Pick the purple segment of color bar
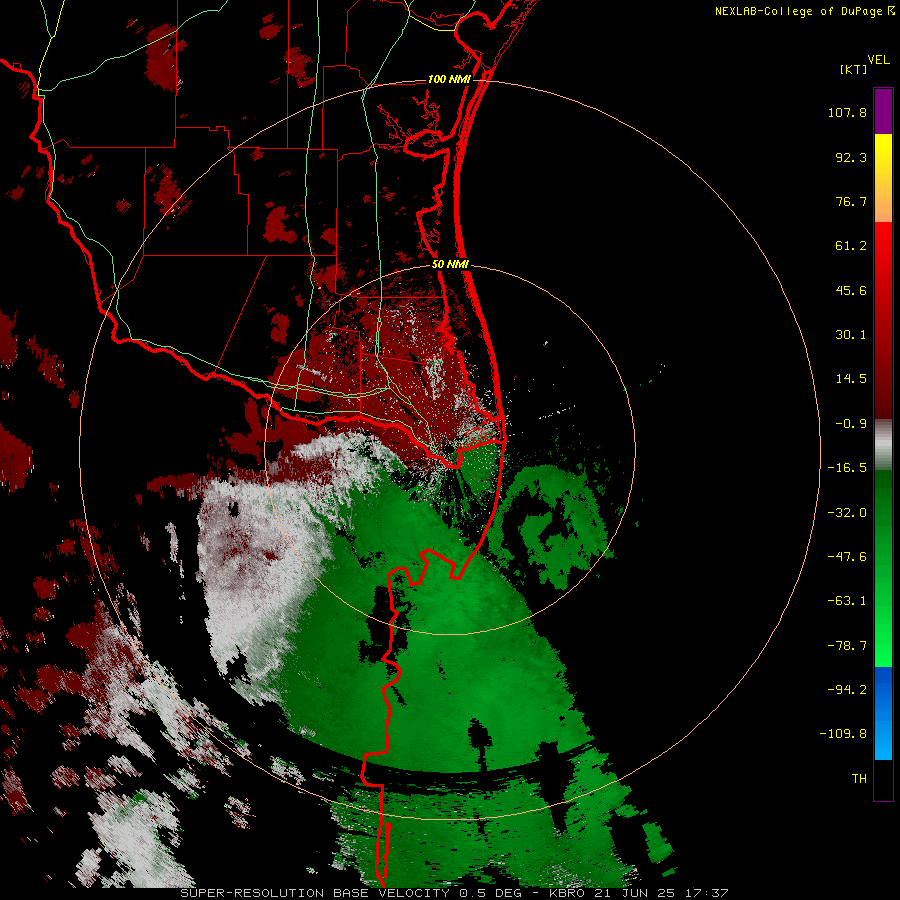This screenshot has height=900, width=900. pyautogui.click(x=883, y=111)
